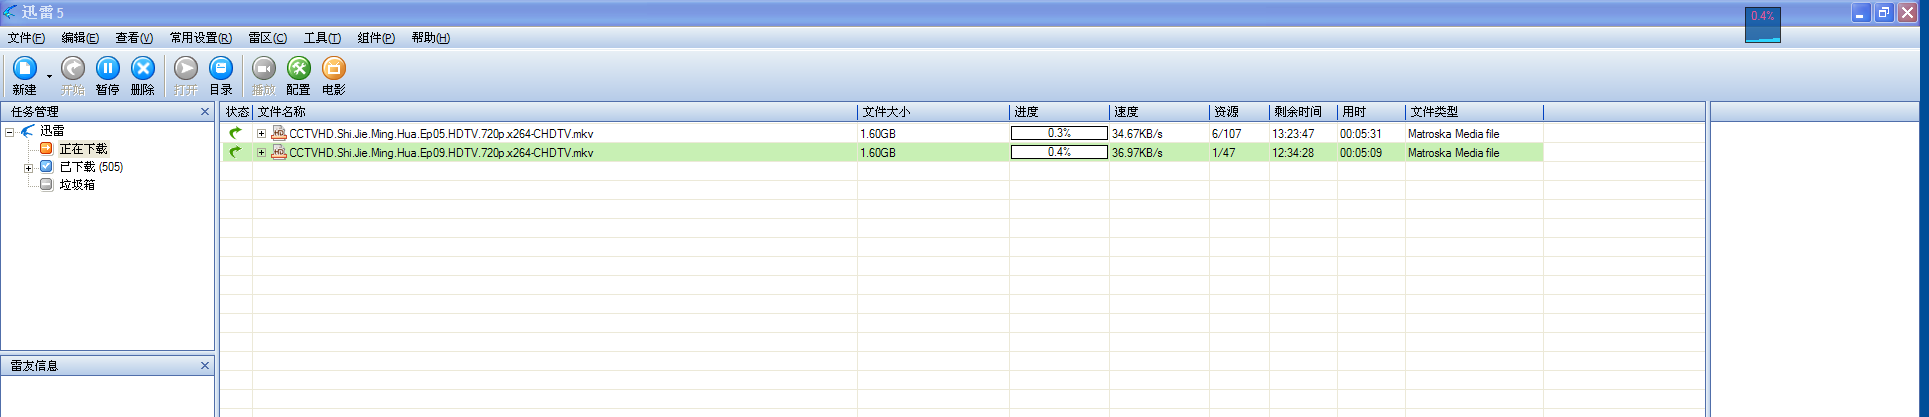Screen dimensions: 1929x417
Task: Click the floating 0.4% speed monitor
Action: click(x=1762, y=25)
